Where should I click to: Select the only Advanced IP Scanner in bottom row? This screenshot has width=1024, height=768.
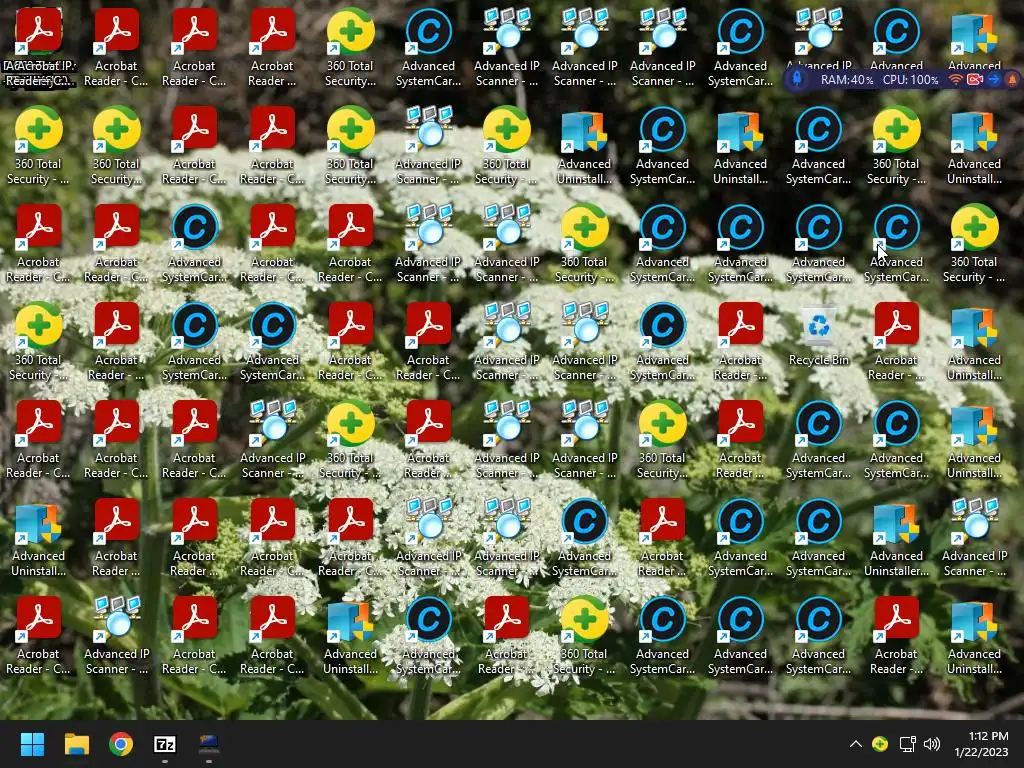point(116,634)
